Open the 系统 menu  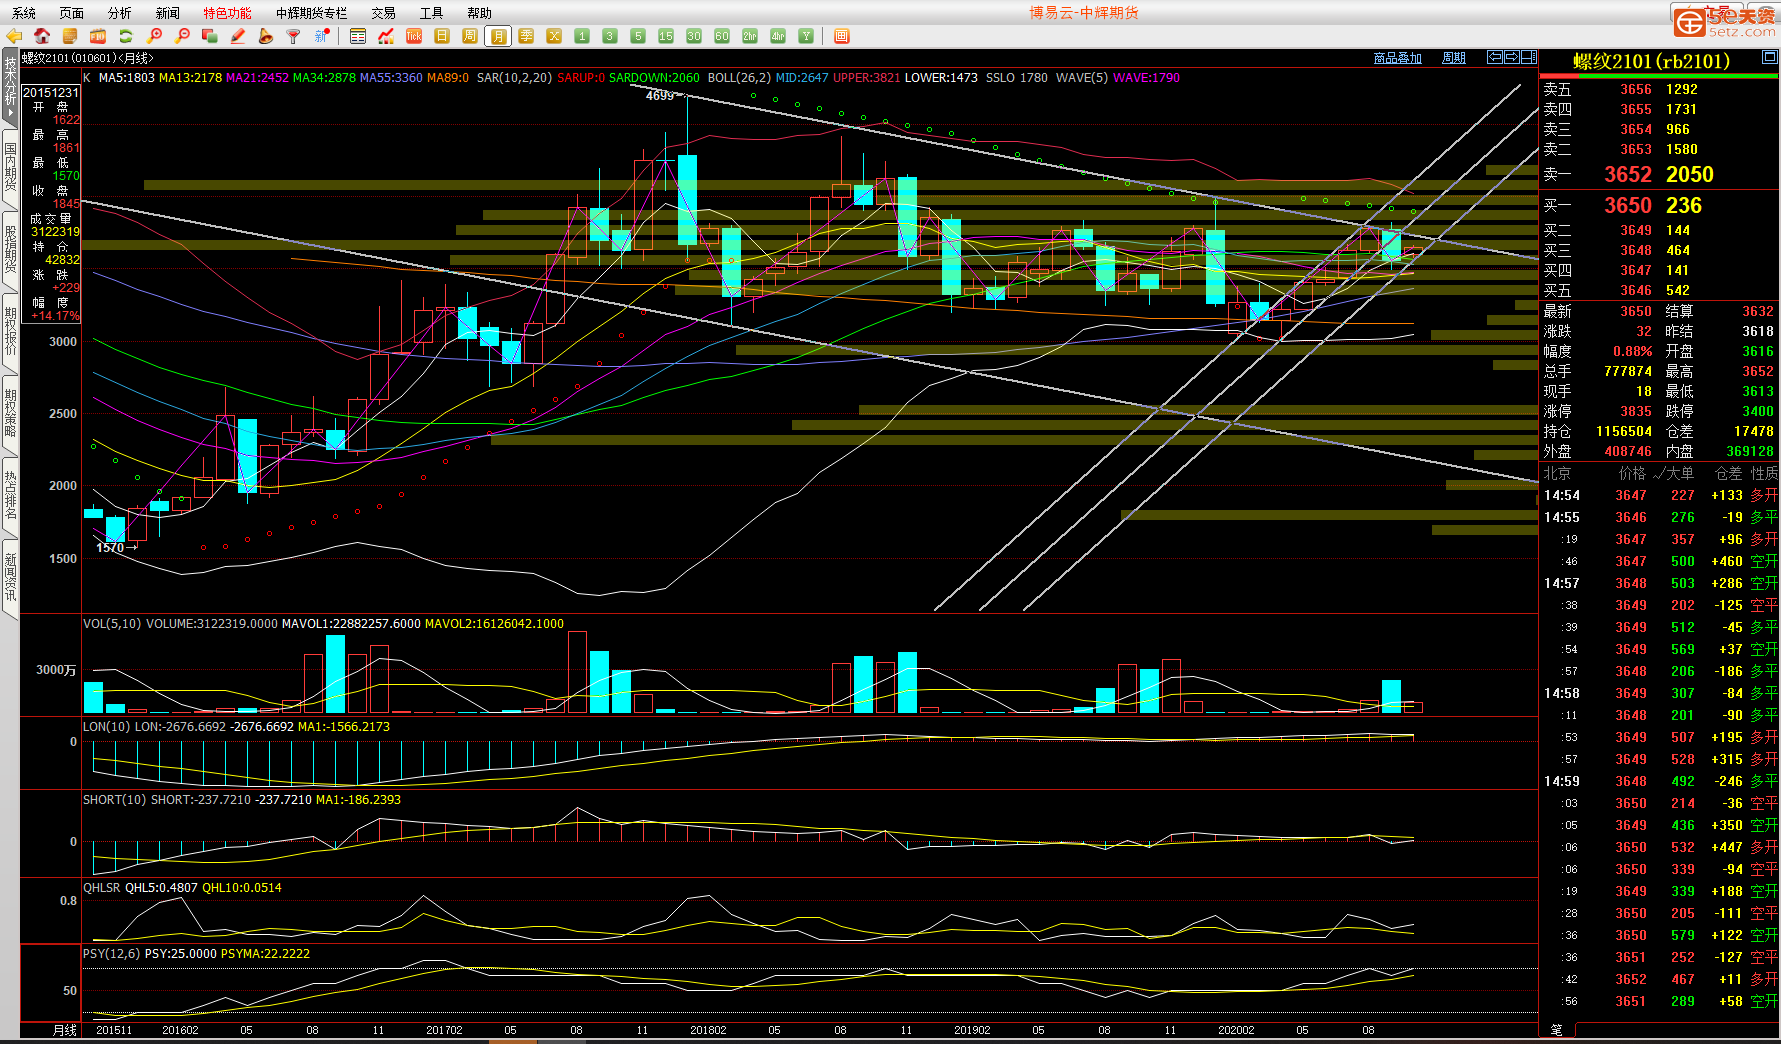click(x=24, y=13)
